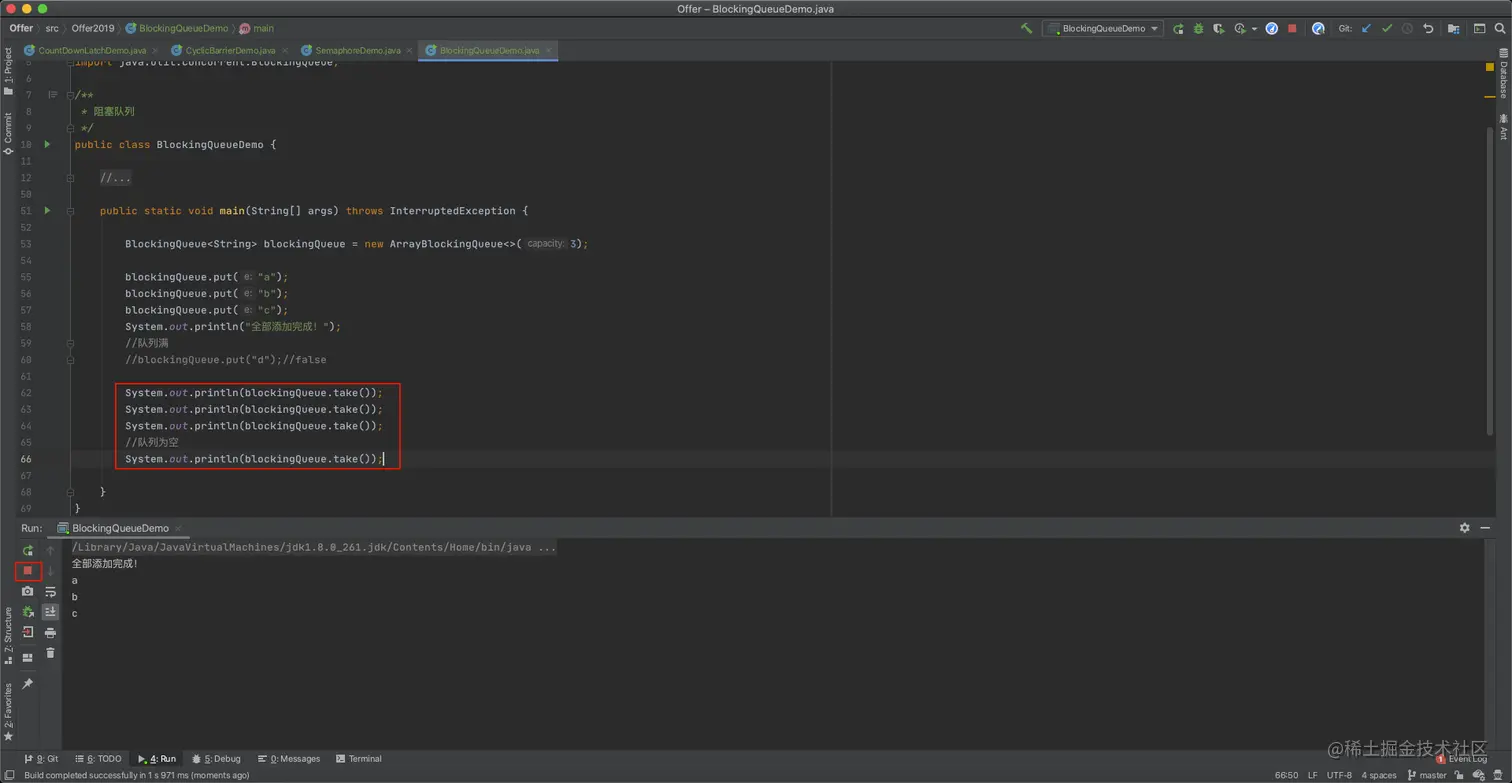Select the BlockingQueueDemo.java editor tab
This screenshot has height=783, width=1512.
(x=489, y=50)
